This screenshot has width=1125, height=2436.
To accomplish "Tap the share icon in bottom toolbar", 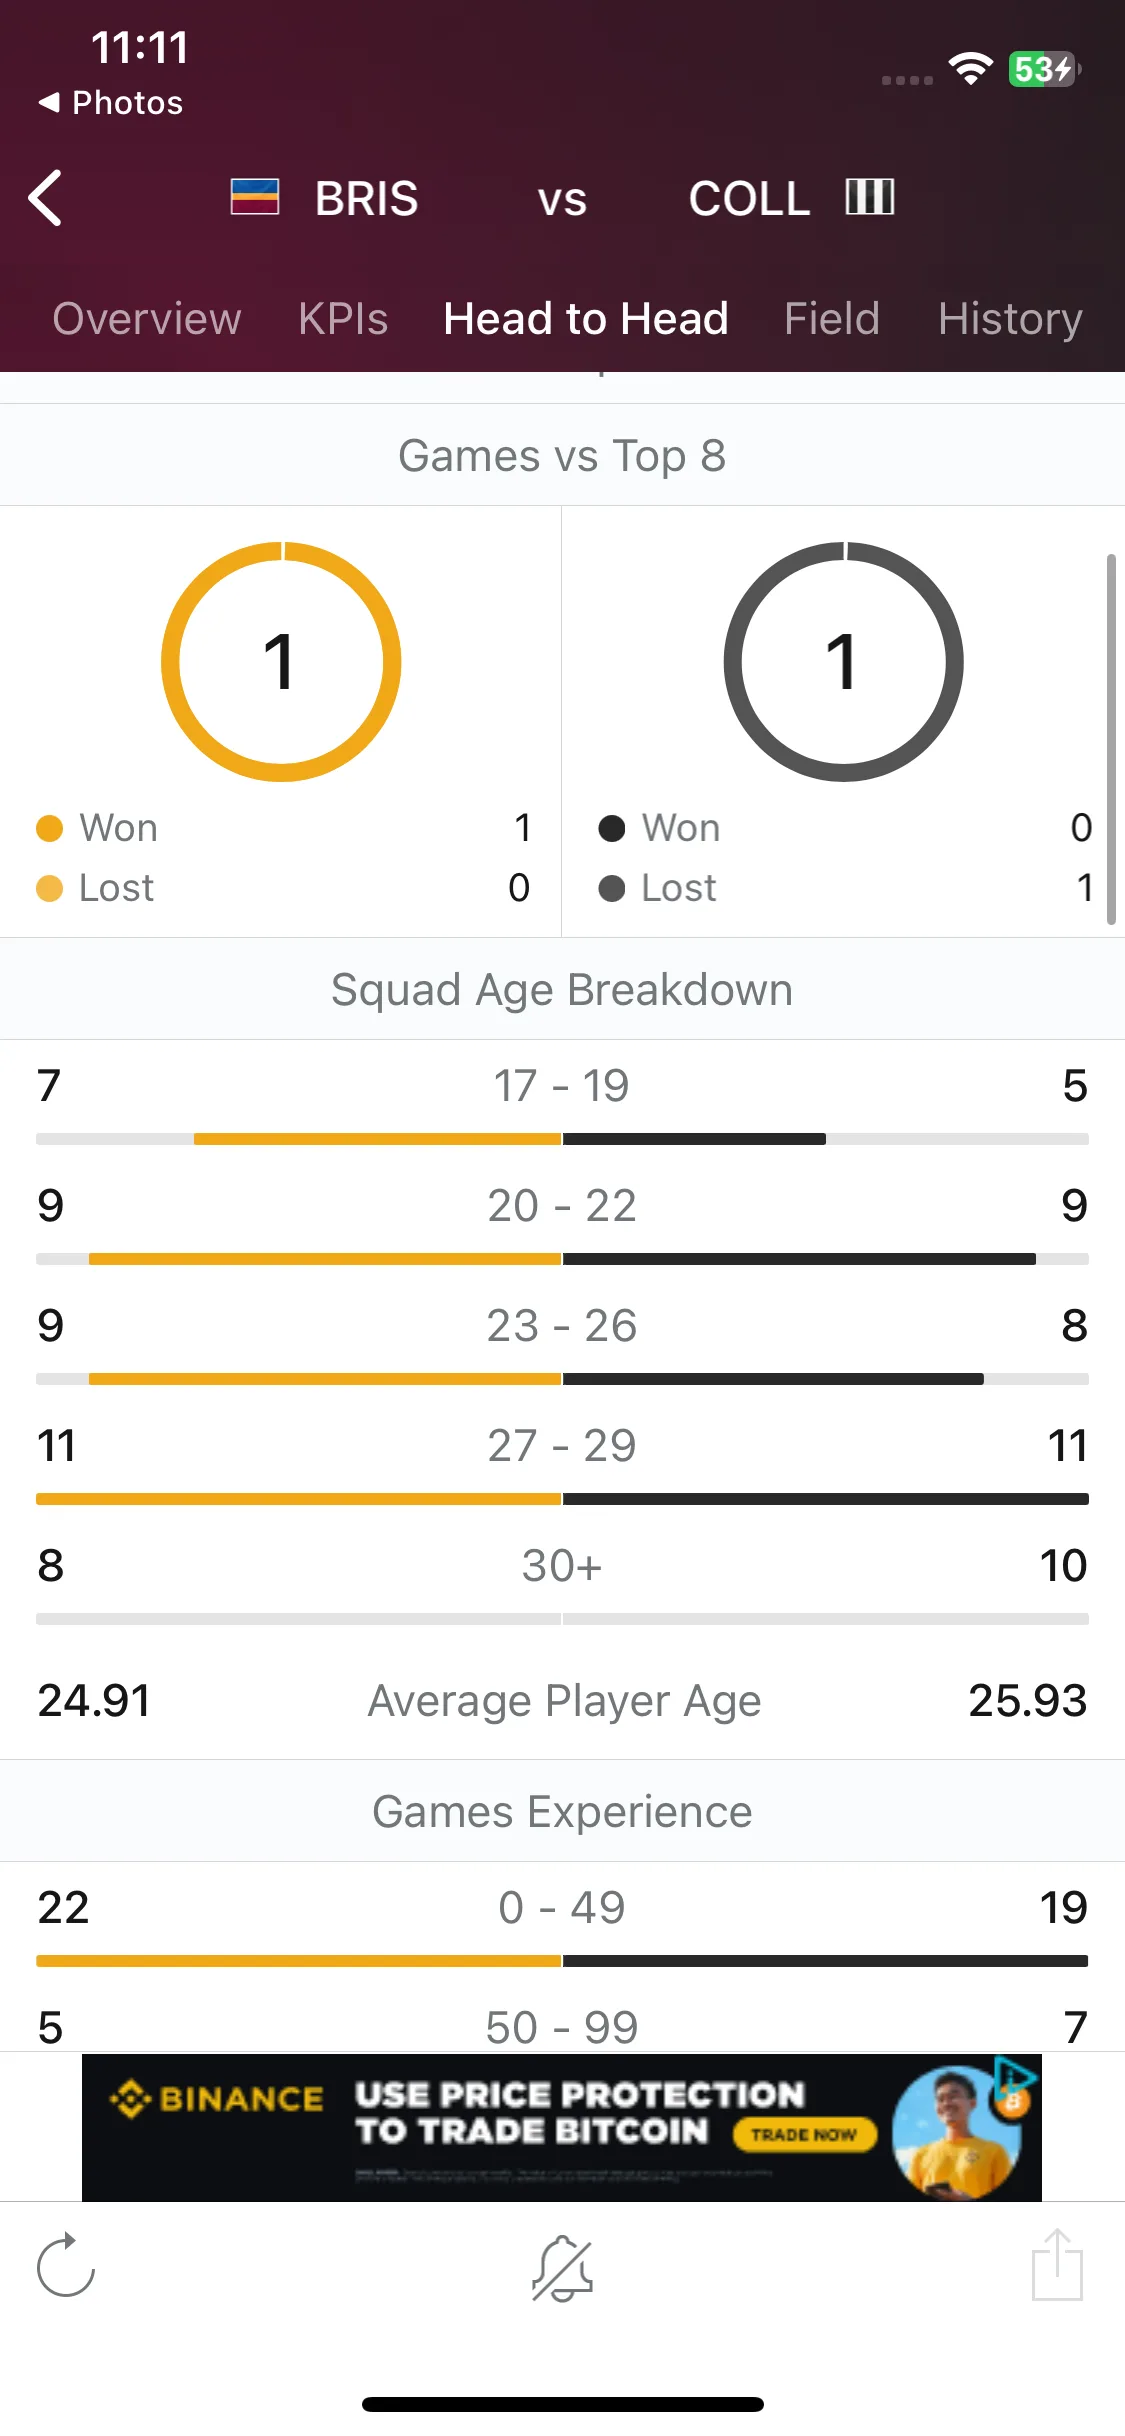I will [1057, 2264].
